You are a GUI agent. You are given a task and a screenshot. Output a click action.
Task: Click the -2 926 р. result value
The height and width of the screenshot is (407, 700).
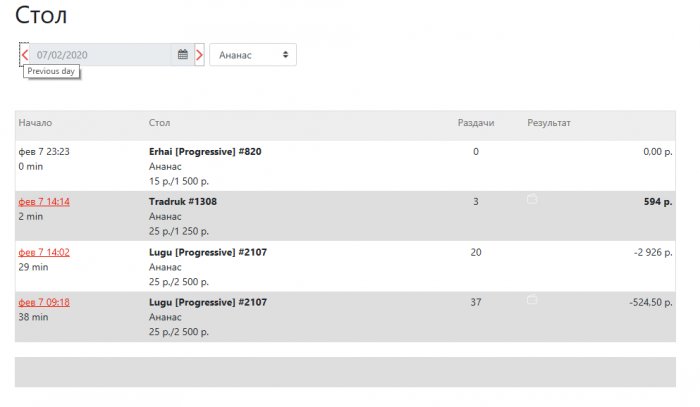coord(651,252)
